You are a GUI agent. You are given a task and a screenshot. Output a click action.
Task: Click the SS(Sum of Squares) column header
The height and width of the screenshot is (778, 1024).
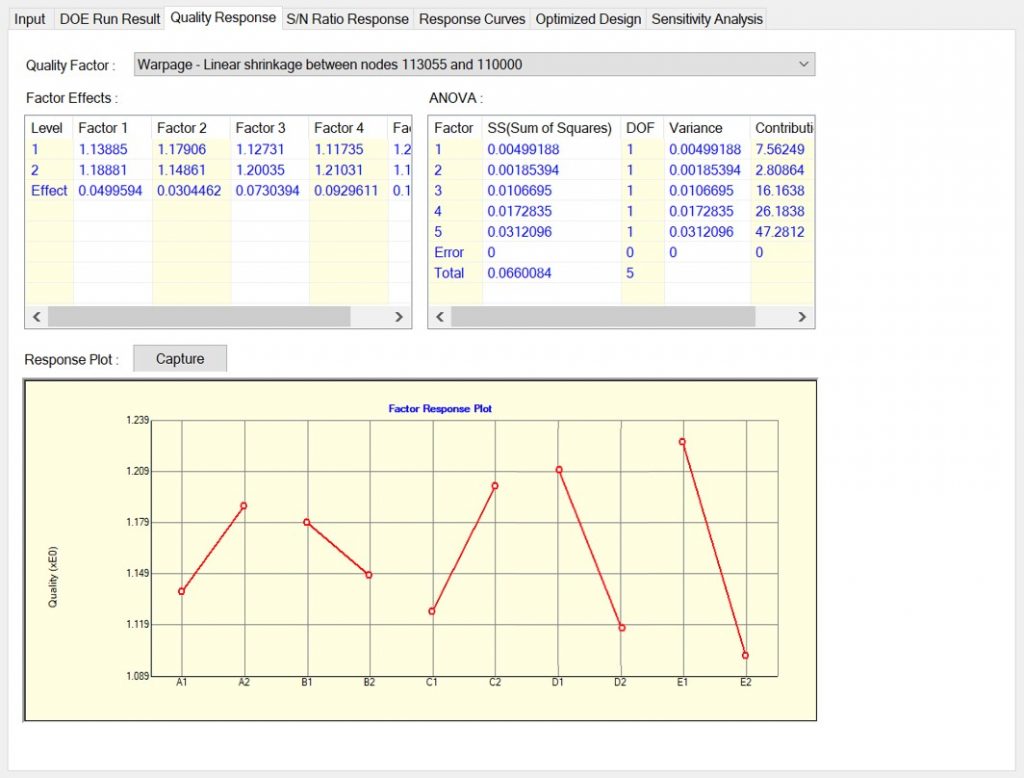coord(549,128)
